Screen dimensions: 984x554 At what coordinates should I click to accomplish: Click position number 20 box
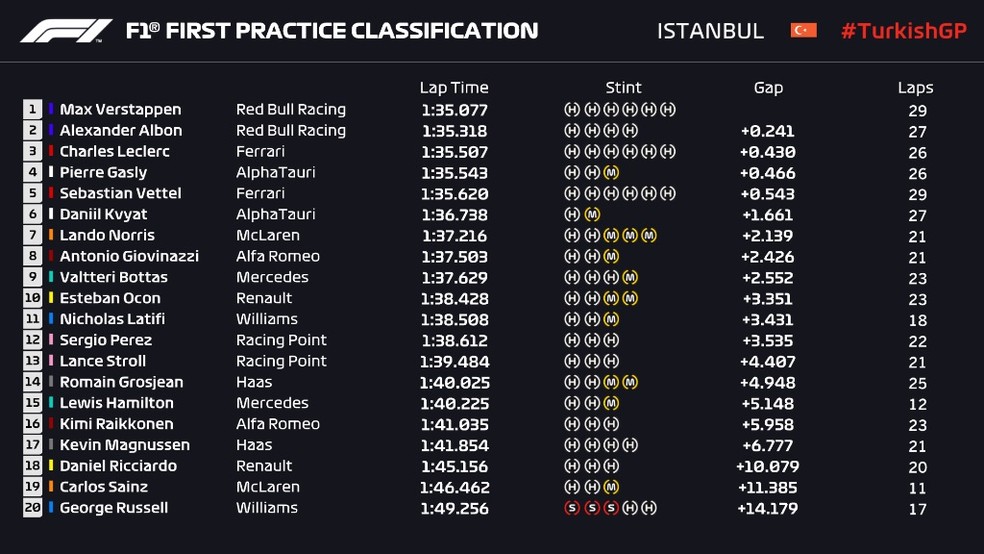pyautogui.click(x=33, y=509)
